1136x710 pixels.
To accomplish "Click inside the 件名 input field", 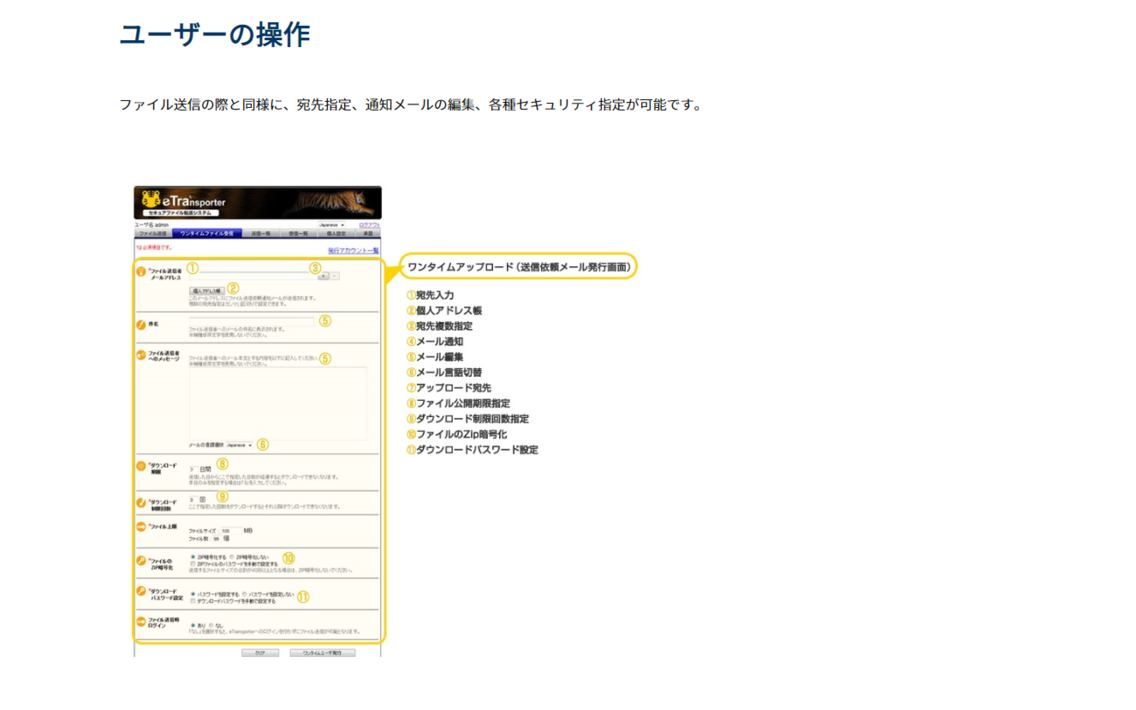I will coord(251,320).
